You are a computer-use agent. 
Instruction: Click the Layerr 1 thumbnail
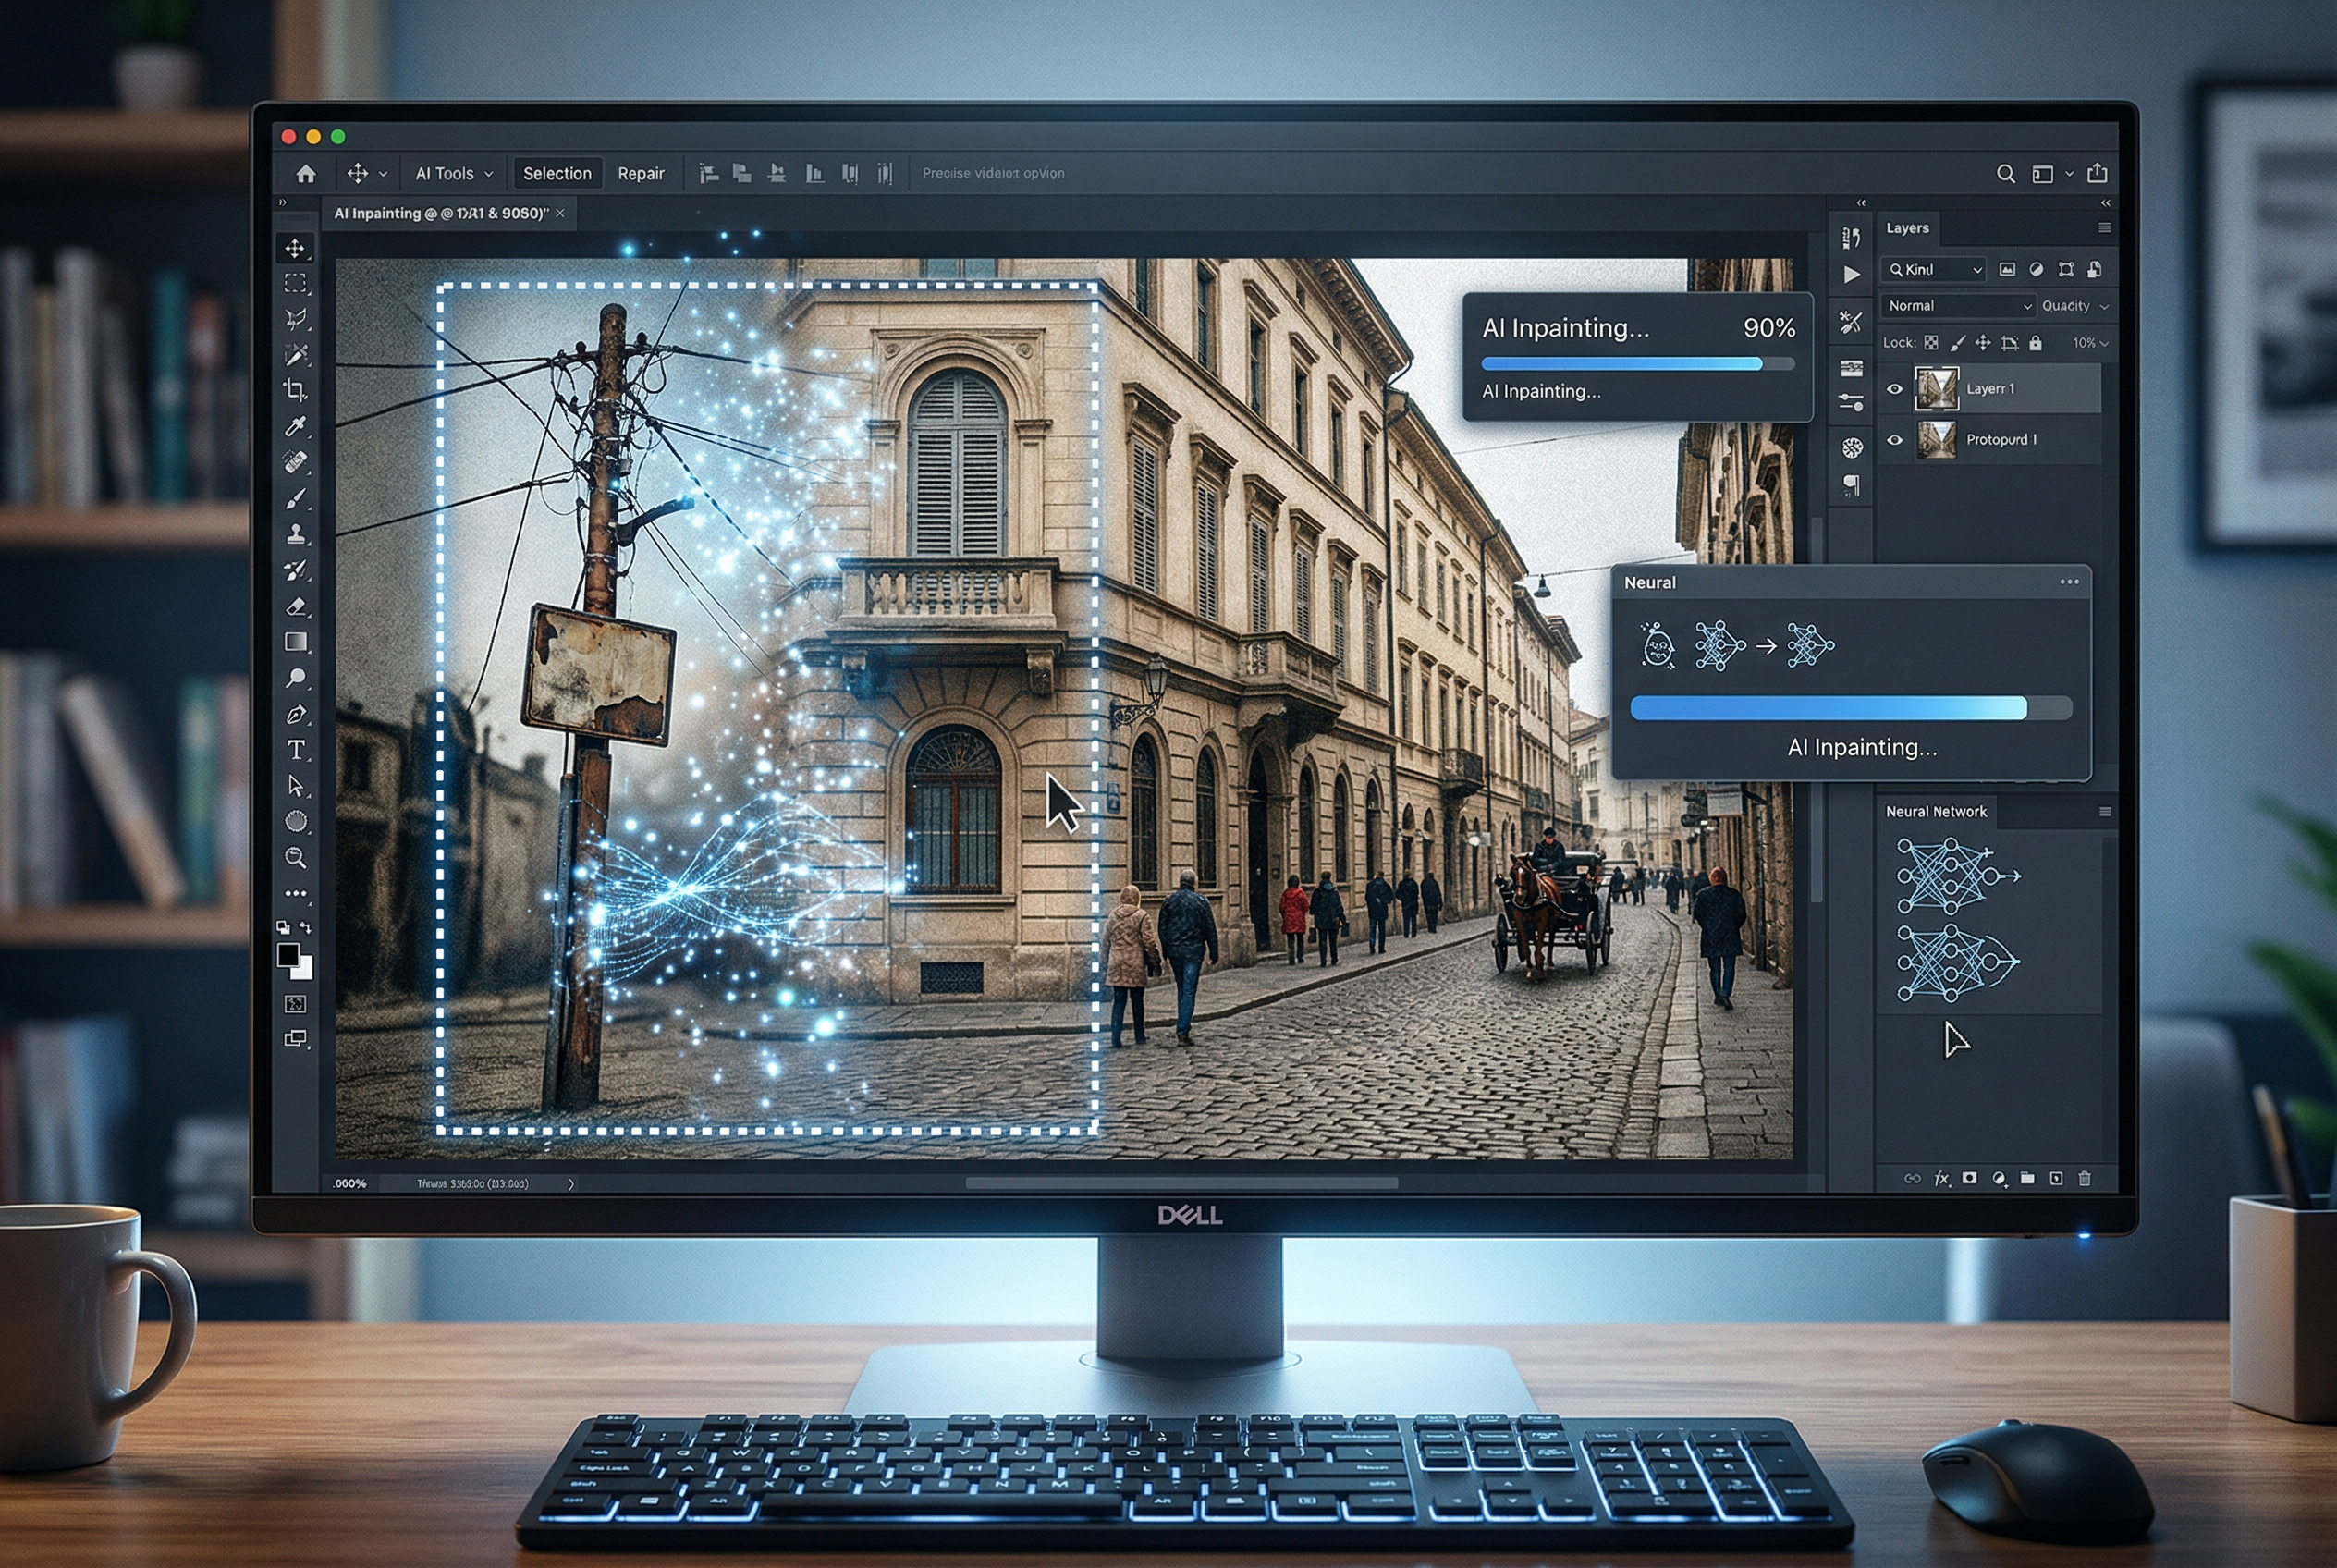point(1938,389)
